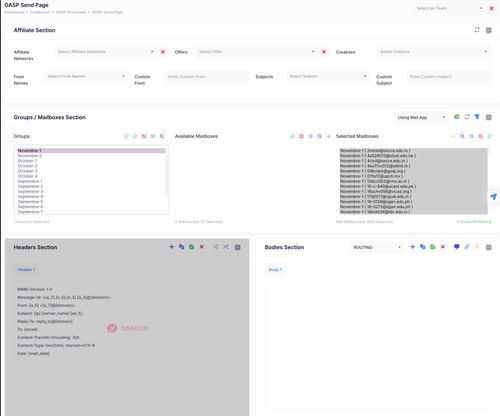500x416 pixels.
Task: Click yellow back arrow in Selected Mailboxes
Action: pos(453,136)
